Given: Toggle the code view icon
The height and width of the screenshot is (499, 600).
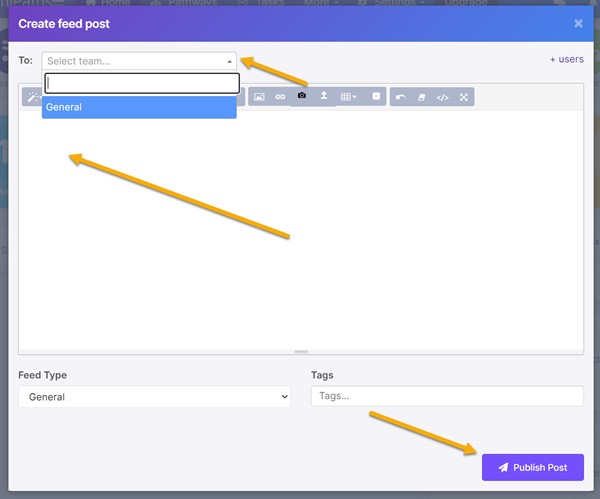Looking at the screenshot, I should pos(443,97).
